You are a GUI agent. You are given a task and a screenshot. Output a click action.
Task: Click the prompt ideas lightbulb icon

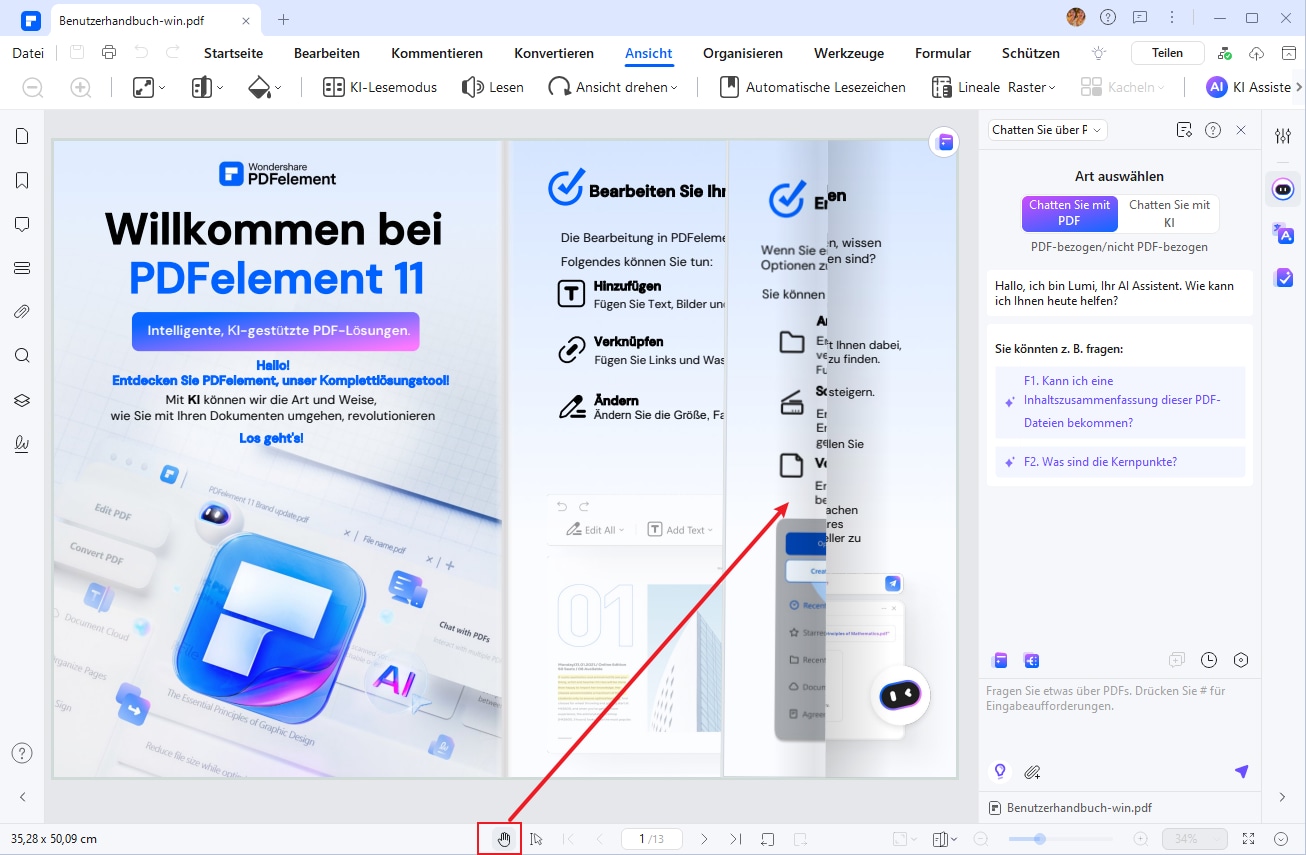click(998, 772)
